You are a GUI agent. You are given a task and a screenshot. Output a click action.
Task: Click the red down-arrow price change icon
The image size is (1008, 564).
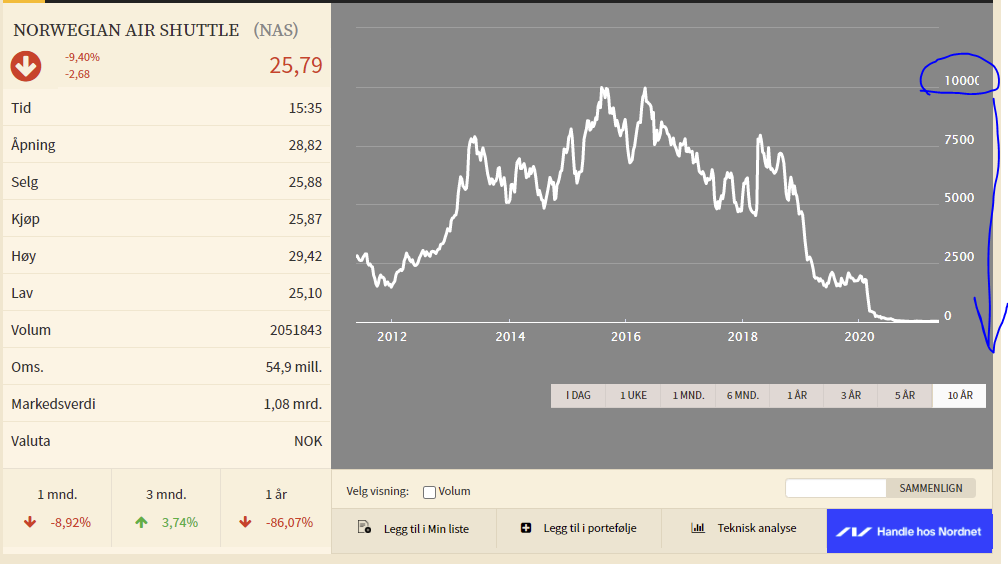pyautogui.click(x=26, y=66)
